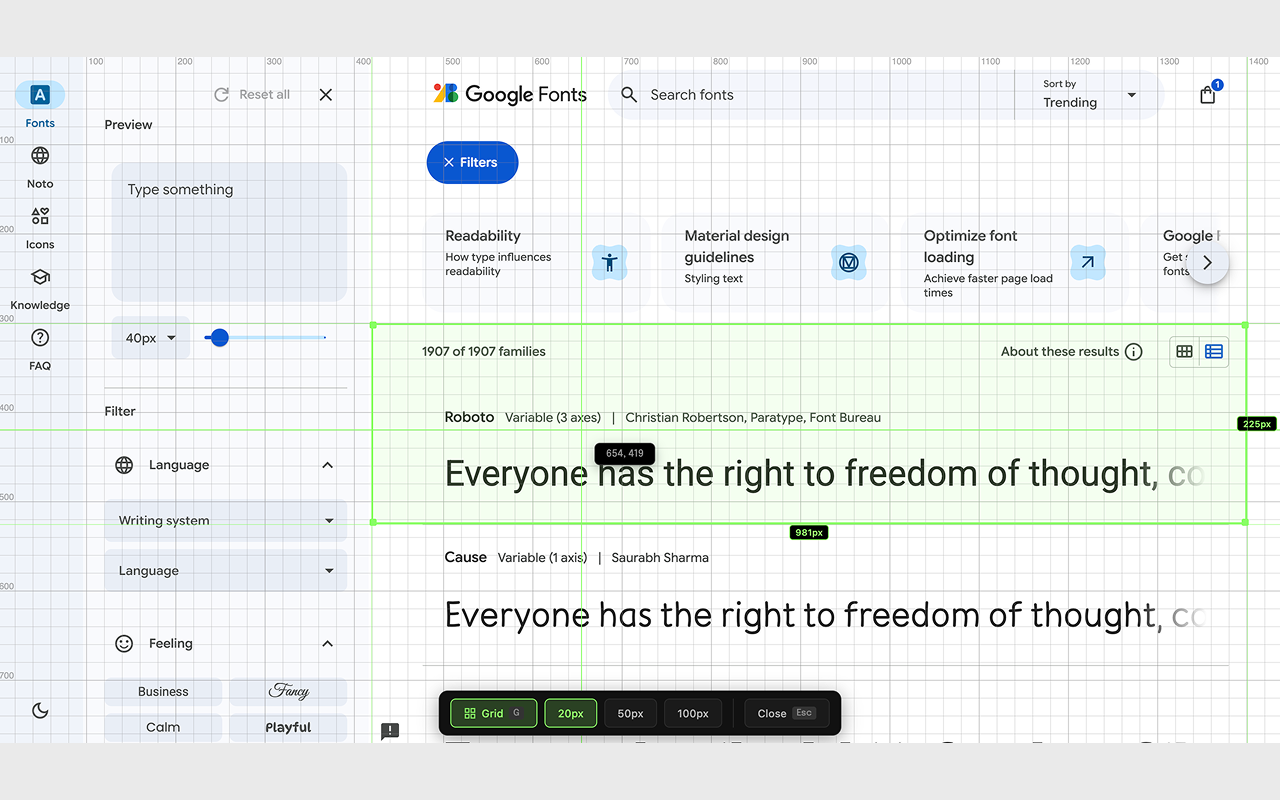Click the Cause sample sentence preview
The image size is (1280, 800).
[x=825, y=614]
